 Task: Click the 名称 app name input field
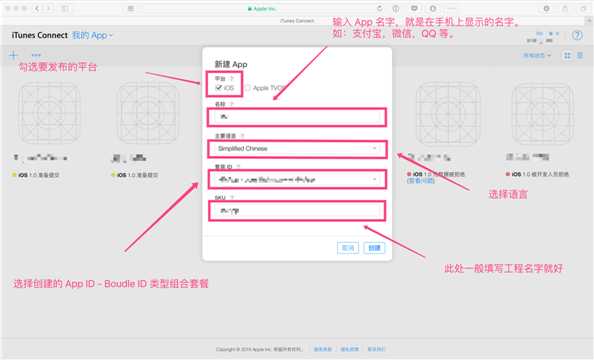pyautogui.click(x=297, y=117)
